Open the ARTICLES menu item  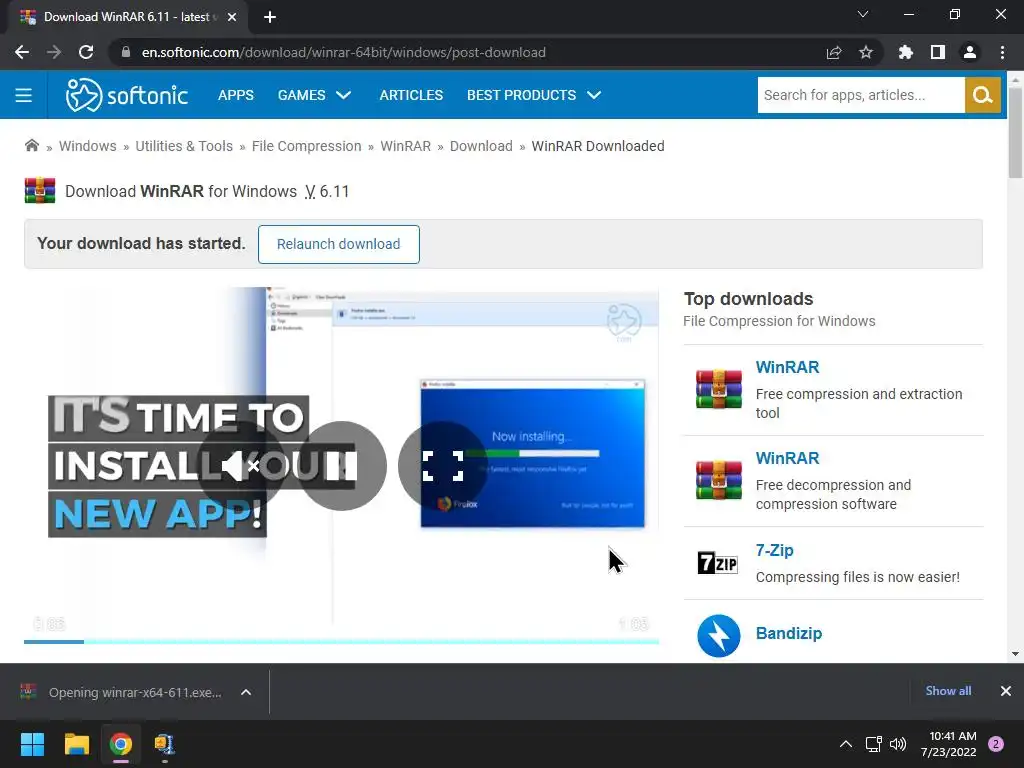[x=411, y=95]
